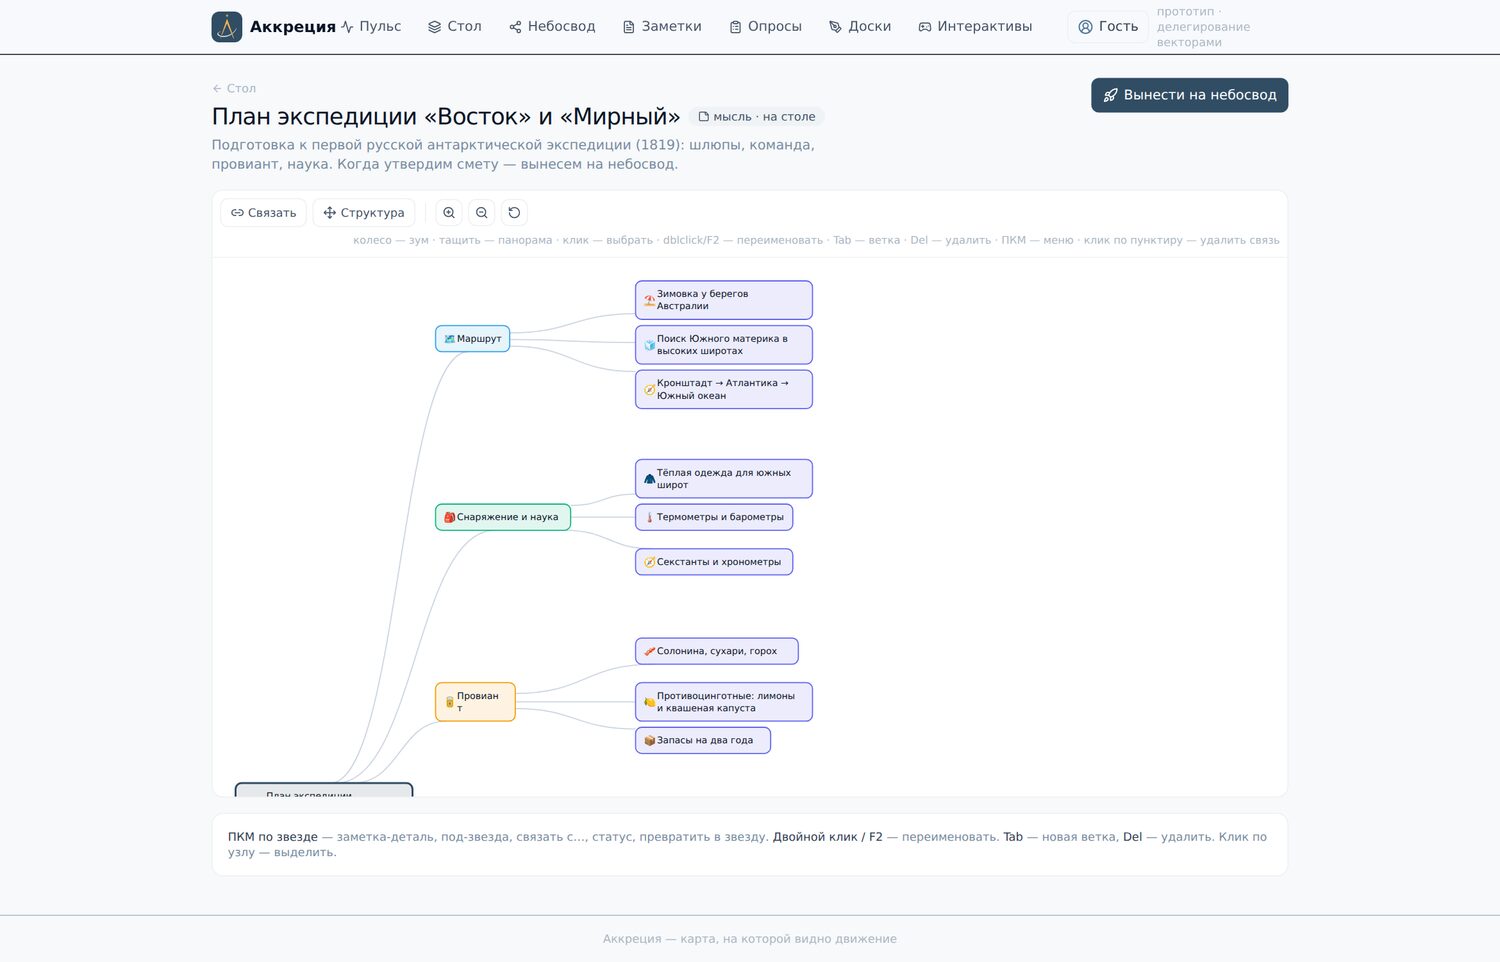The height and width of the screenshot is (962, 1500).
Task: Choose the Термометры и барометры node
Action: tap(714, 517)
